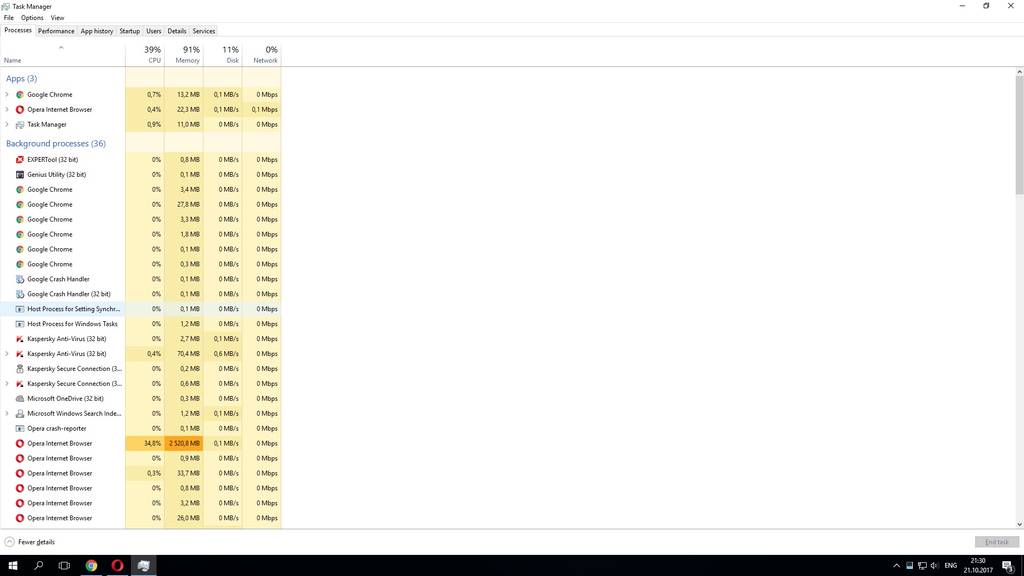Click the network tray icon

click(922, 566)
